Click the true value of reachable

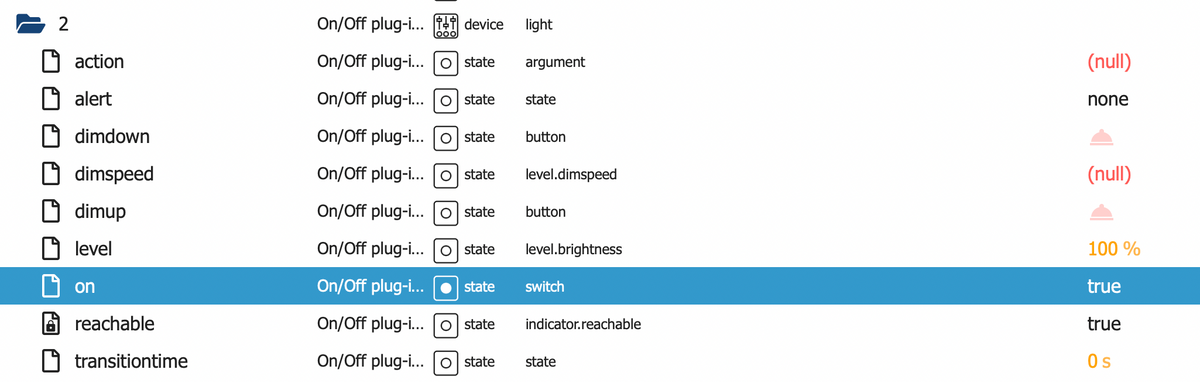click(x=1104, y=324)
